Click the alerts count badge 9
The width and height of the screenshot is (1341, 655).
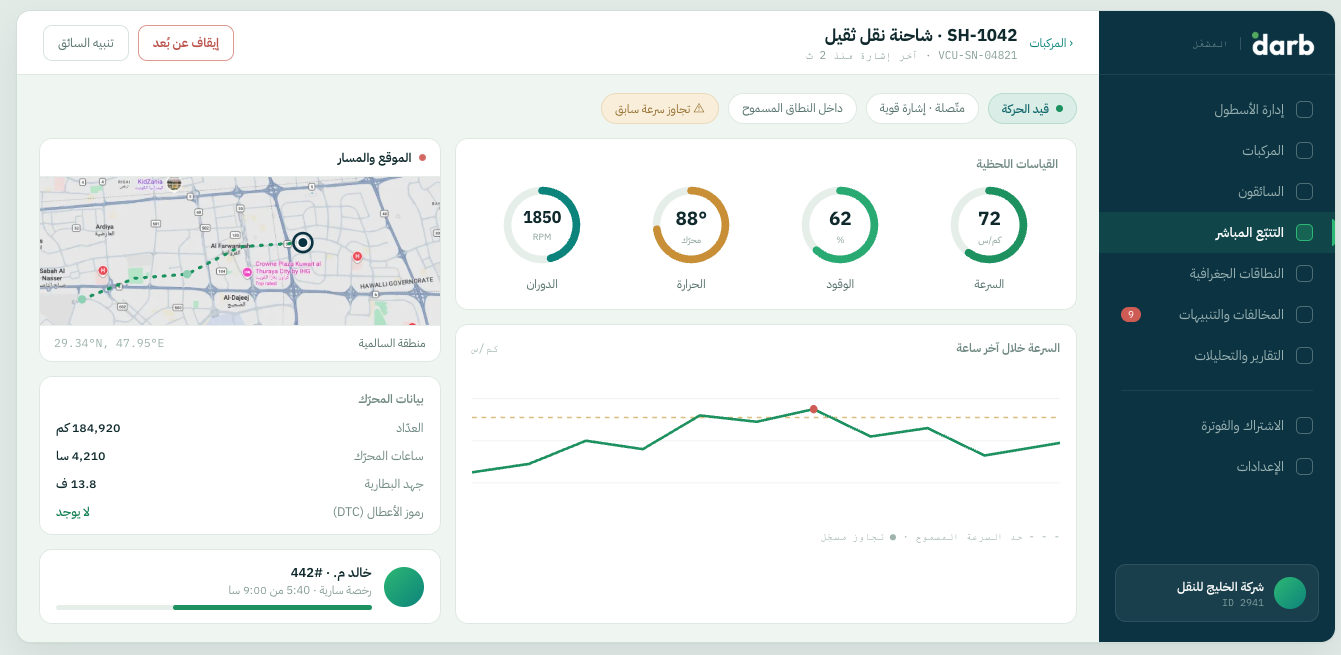point(1131,315)
